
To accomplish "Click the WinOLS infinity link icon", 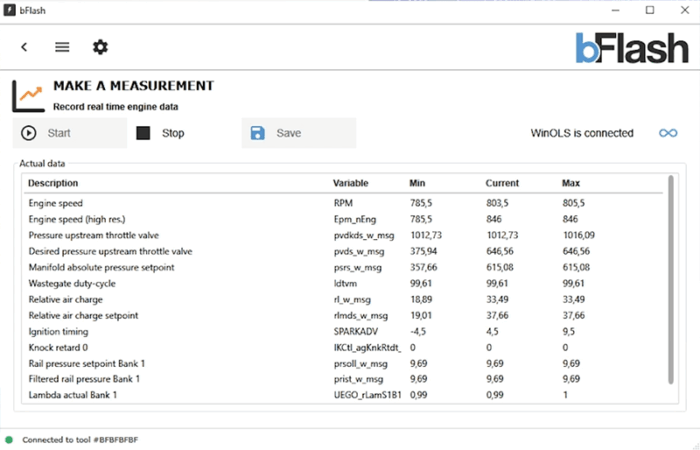I will (x=668, y=133).
